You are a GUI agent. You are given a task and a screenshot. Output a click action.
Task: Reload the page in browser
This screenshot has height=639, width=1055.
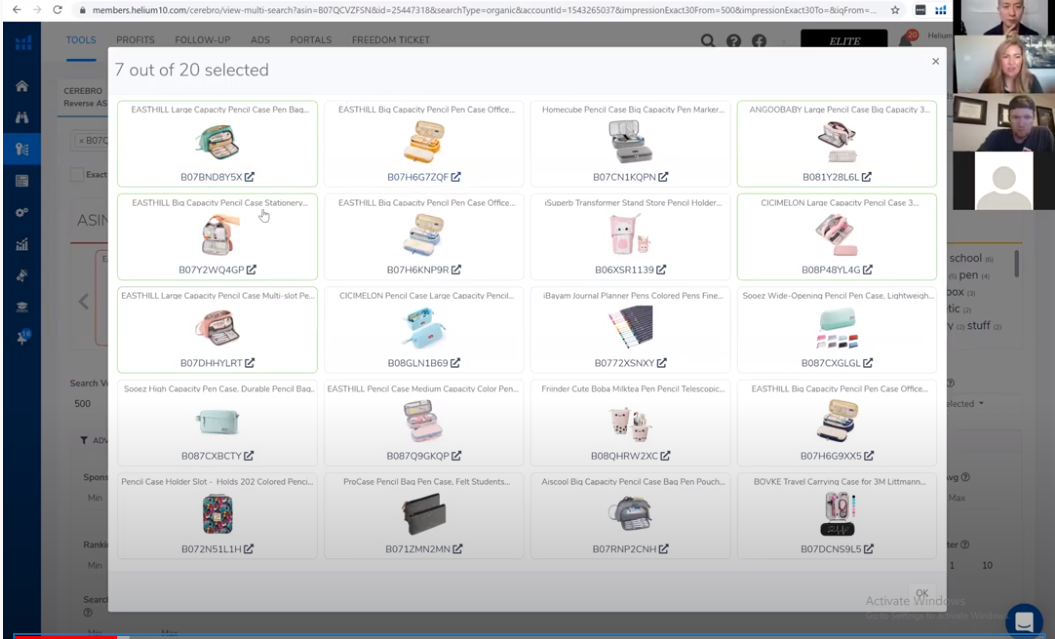click(x=58, y=10)
